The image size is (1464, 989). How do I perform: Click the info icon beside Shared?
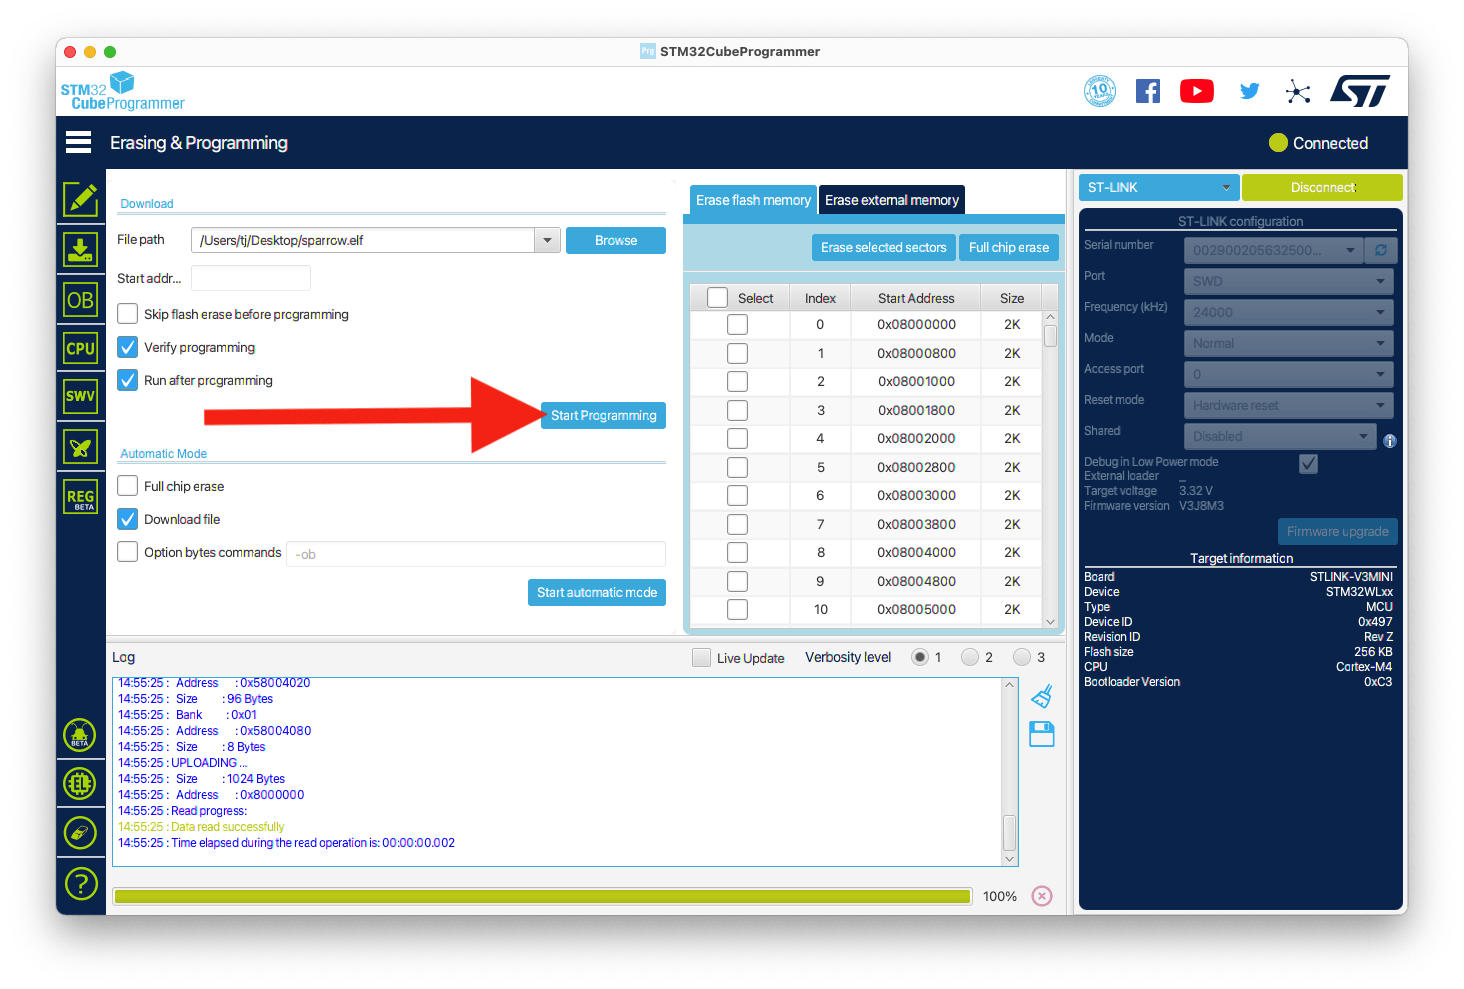(1389, 441)
